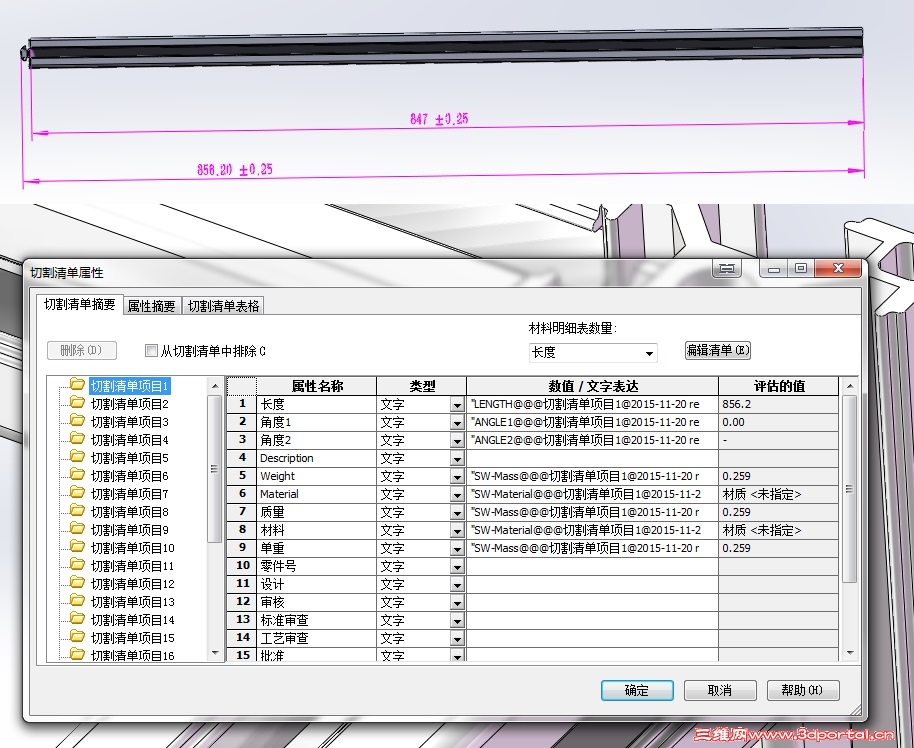Open type dropdown for 质量 row
Image resolution: width=914 pixels, height=748 pixels.
(458, 514)
